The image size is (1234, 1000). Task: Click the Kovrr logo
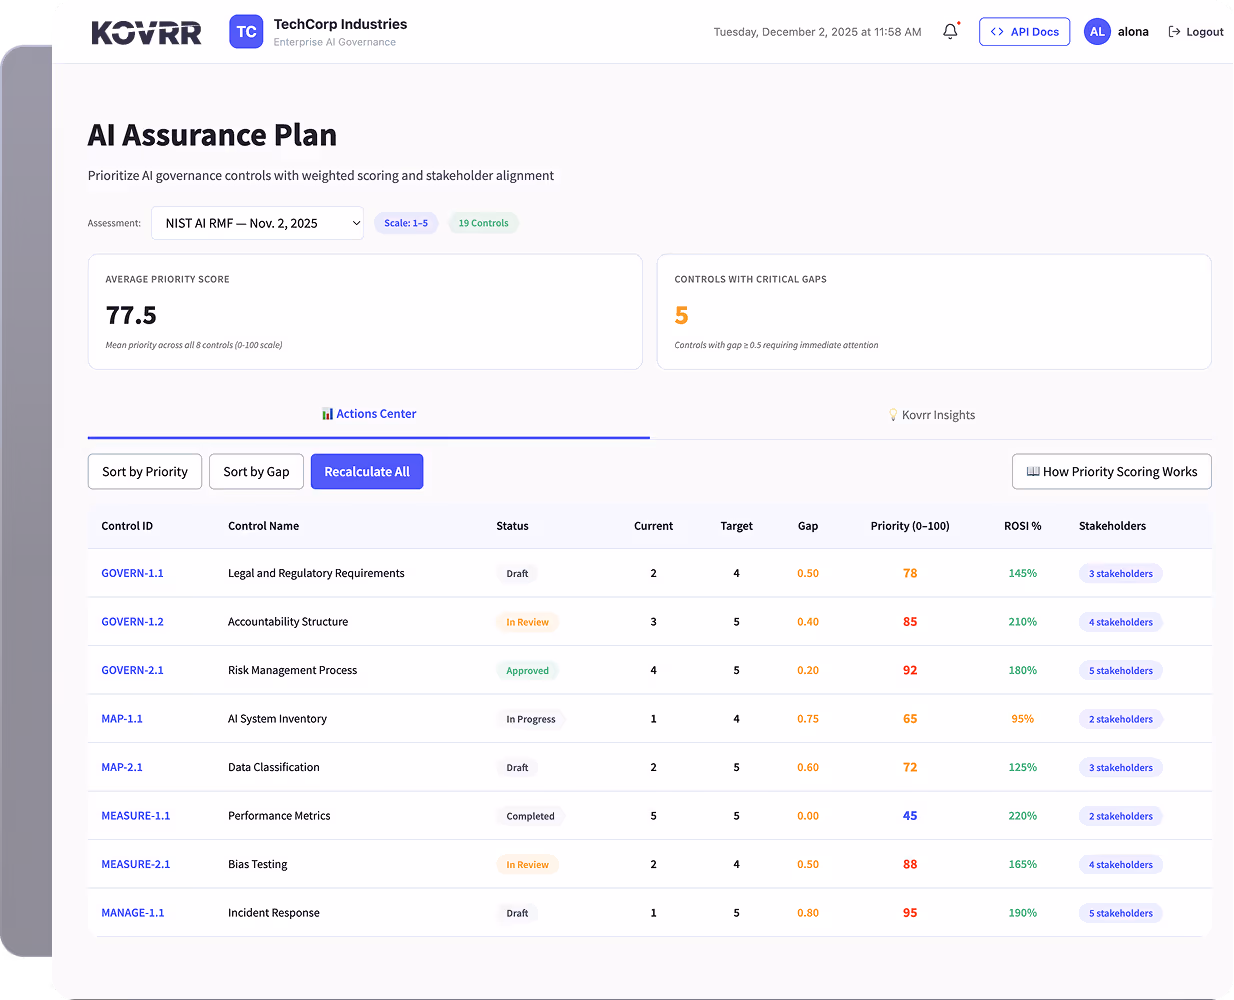pyautogui.click(x=146, y=31)
